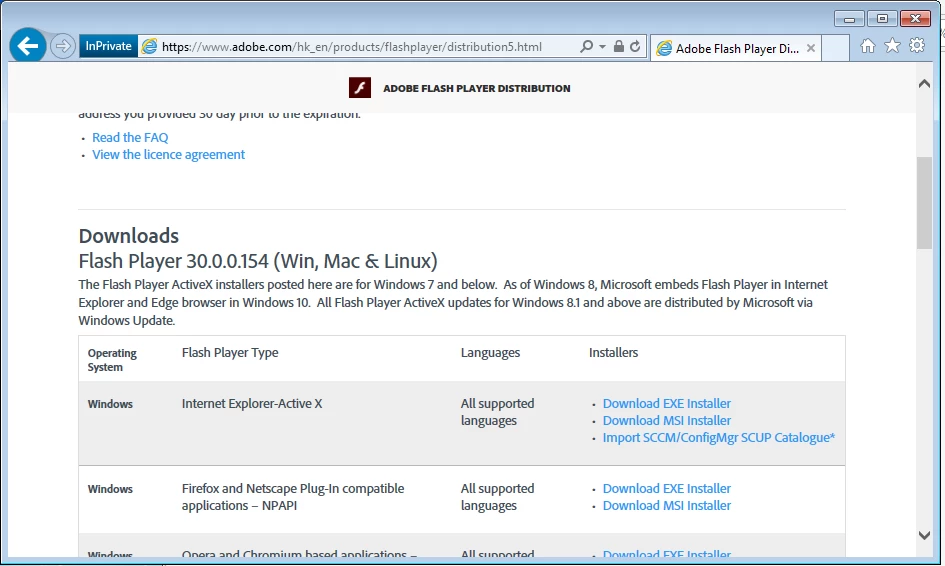Click the scrollbar down arrow
The height and width of the screenshot is (566, 945).
pyautogui.click(x=924, y=535)
